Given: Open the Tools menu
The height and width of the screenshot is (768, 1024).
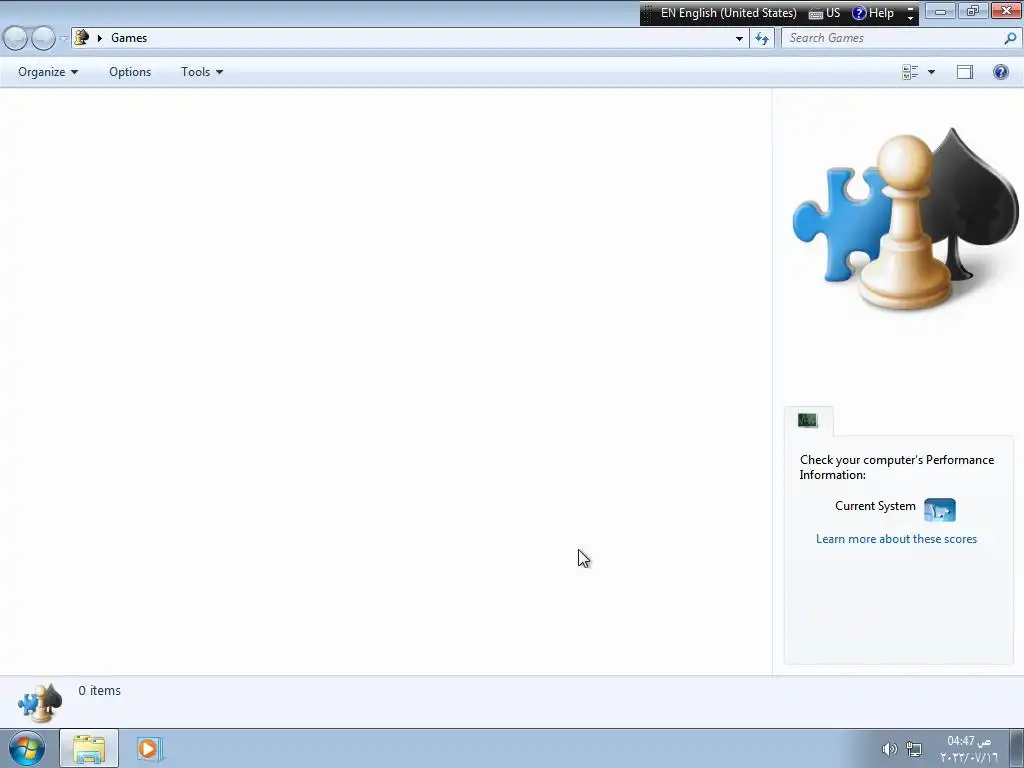Looking at the screenshot, I should point(202,72).
